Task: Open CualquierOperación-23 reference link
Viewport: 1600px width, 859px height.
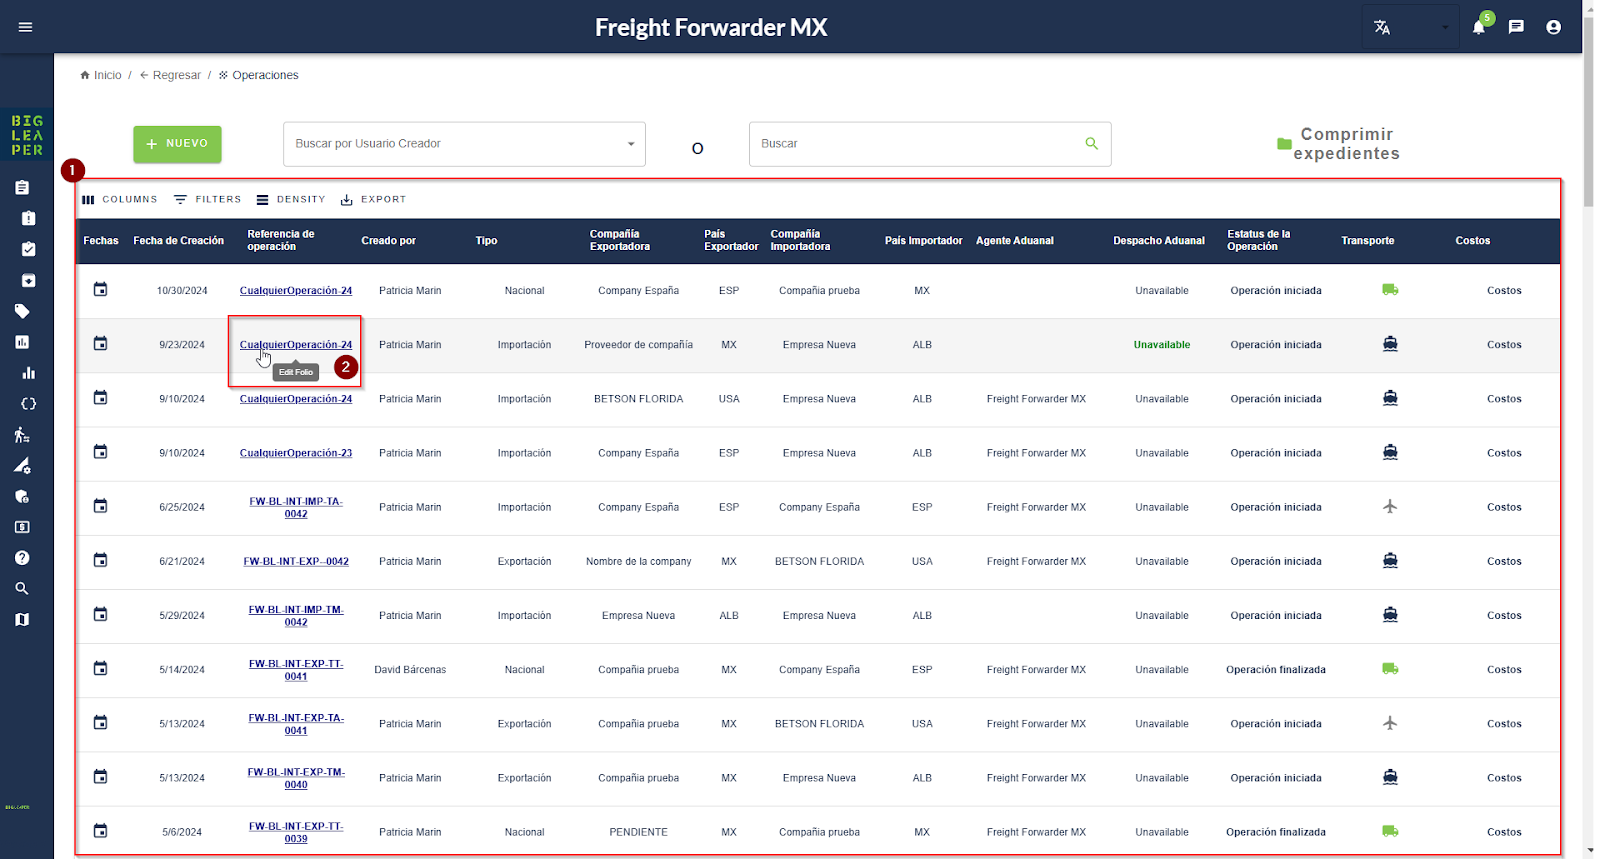Action: (x=296, y=453)
